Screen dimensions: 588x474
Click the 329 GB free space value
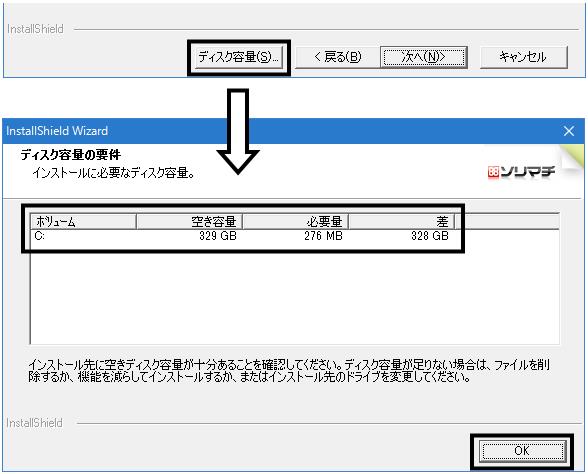click(218, 236)
